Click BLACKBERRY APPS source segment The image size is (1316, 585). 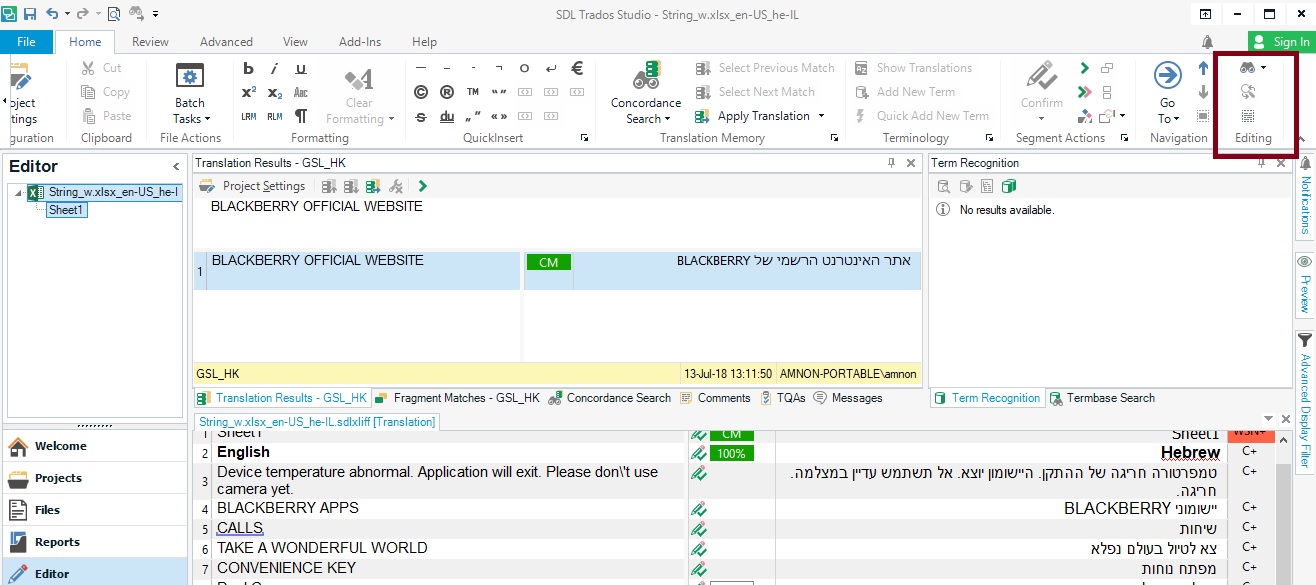[x=288, y=508]
